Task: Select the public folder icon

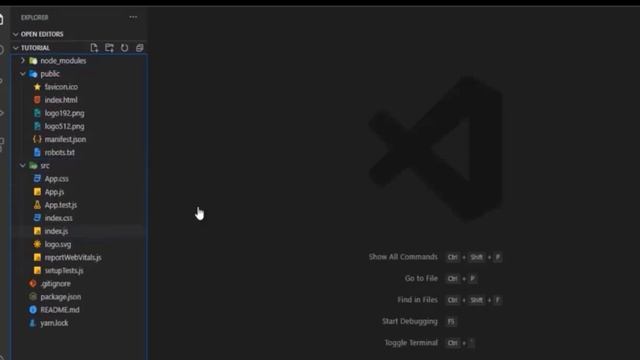Action: [33, 74]
